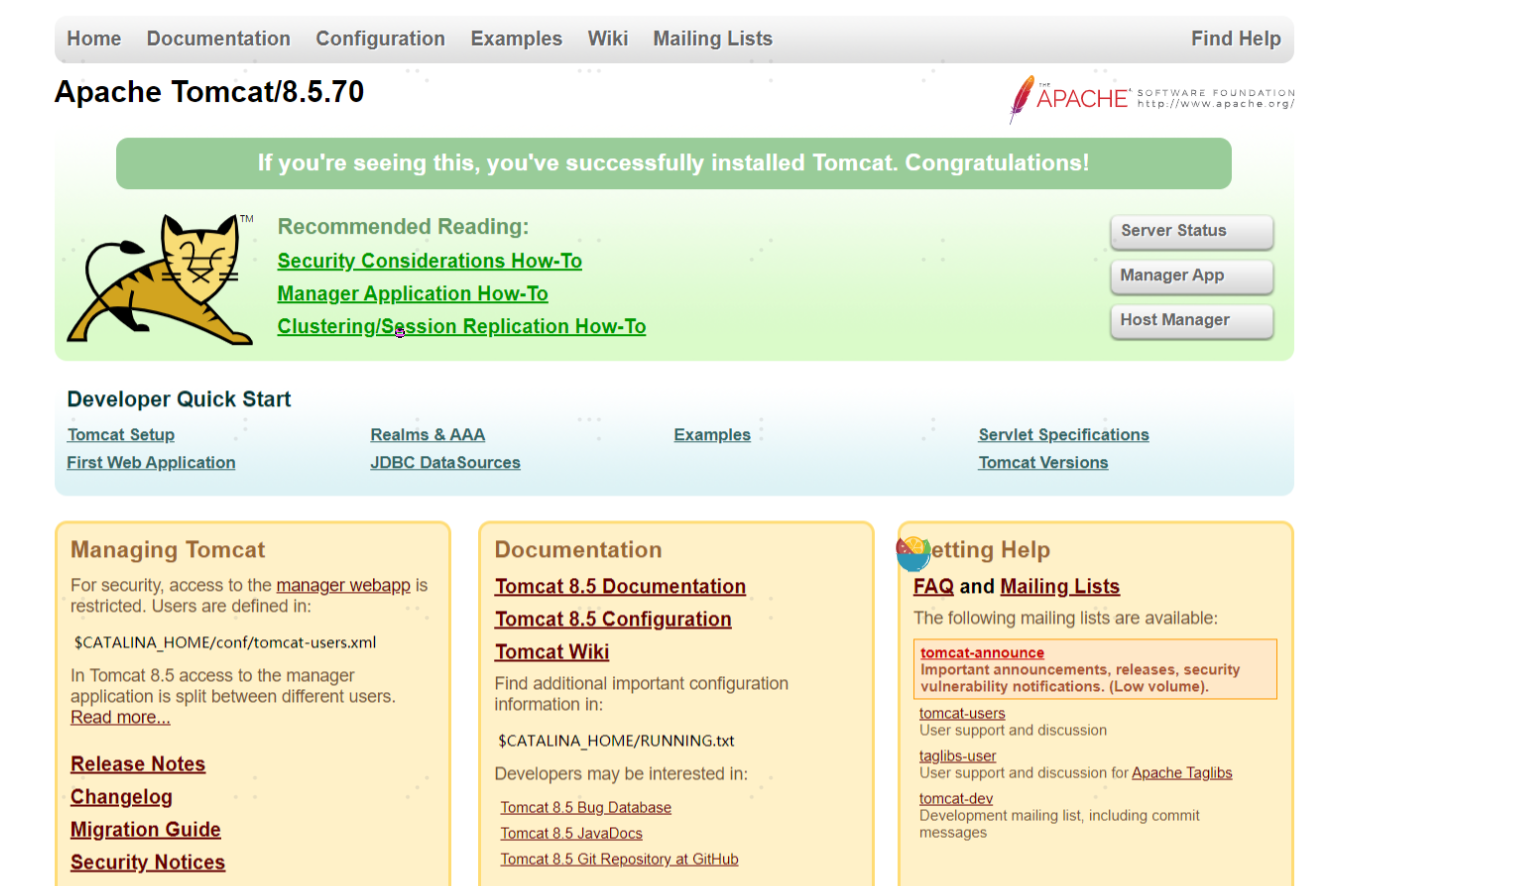Open the Tomcat Versions link
This screenshot has height=886, width=1521.
1043,463
